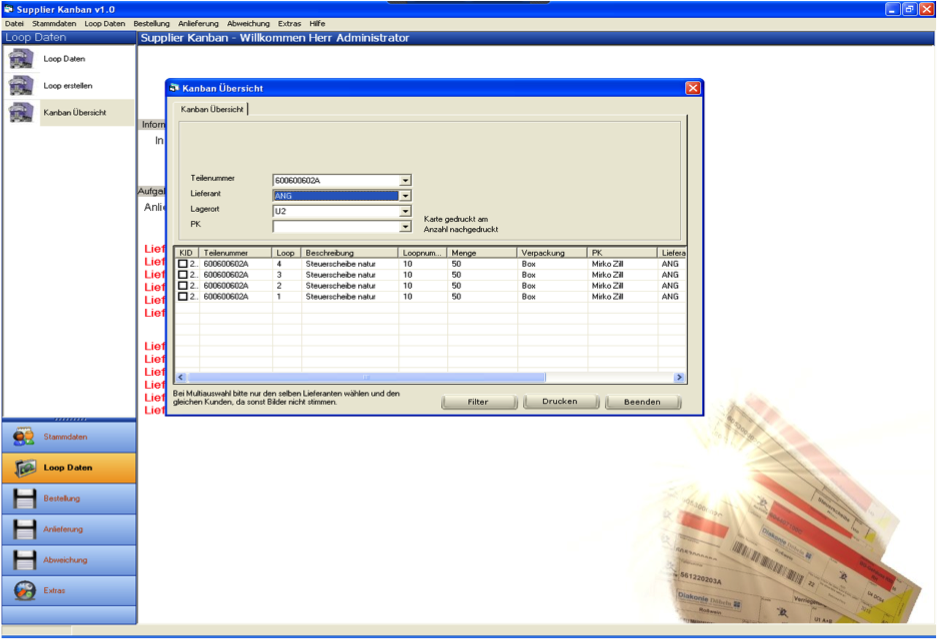Select the Anlieferung floppy disk icon

click(x=25, y=529)
